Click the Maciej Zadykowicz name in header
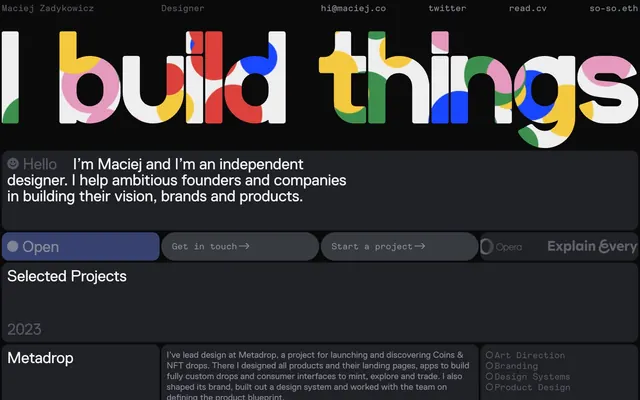This screenshot has height=400, width=640. (x=47, y=8)
